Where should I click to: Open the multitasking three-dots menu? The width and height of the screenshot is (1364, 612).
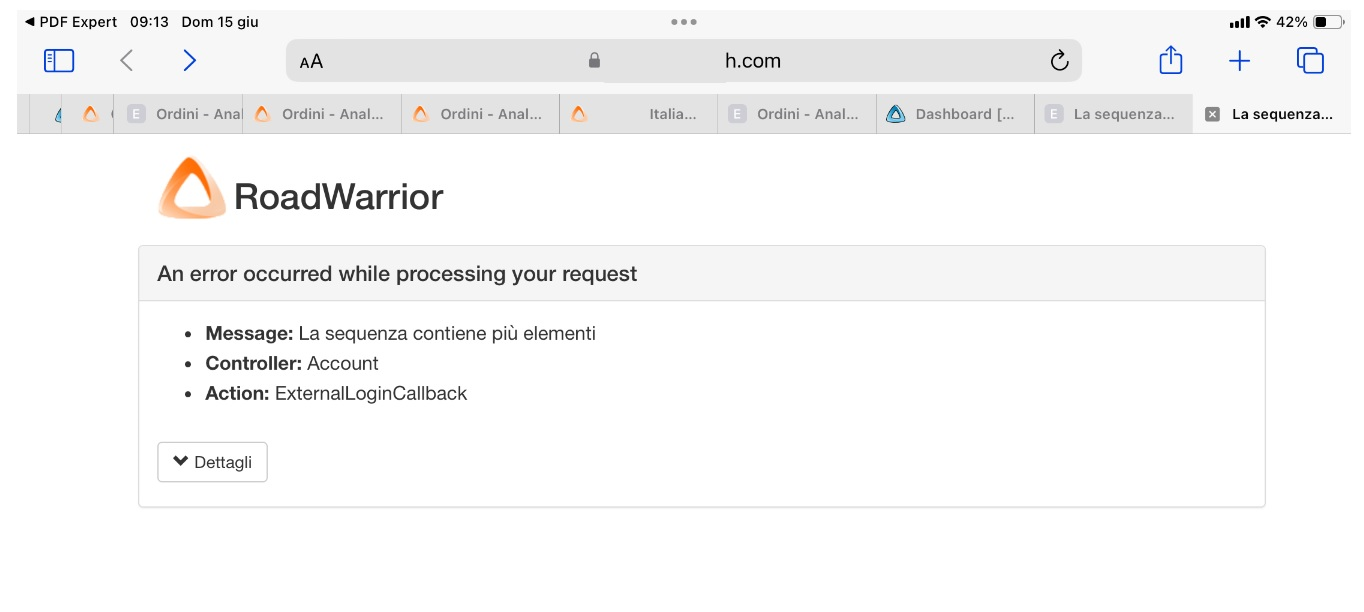point(684,22)
